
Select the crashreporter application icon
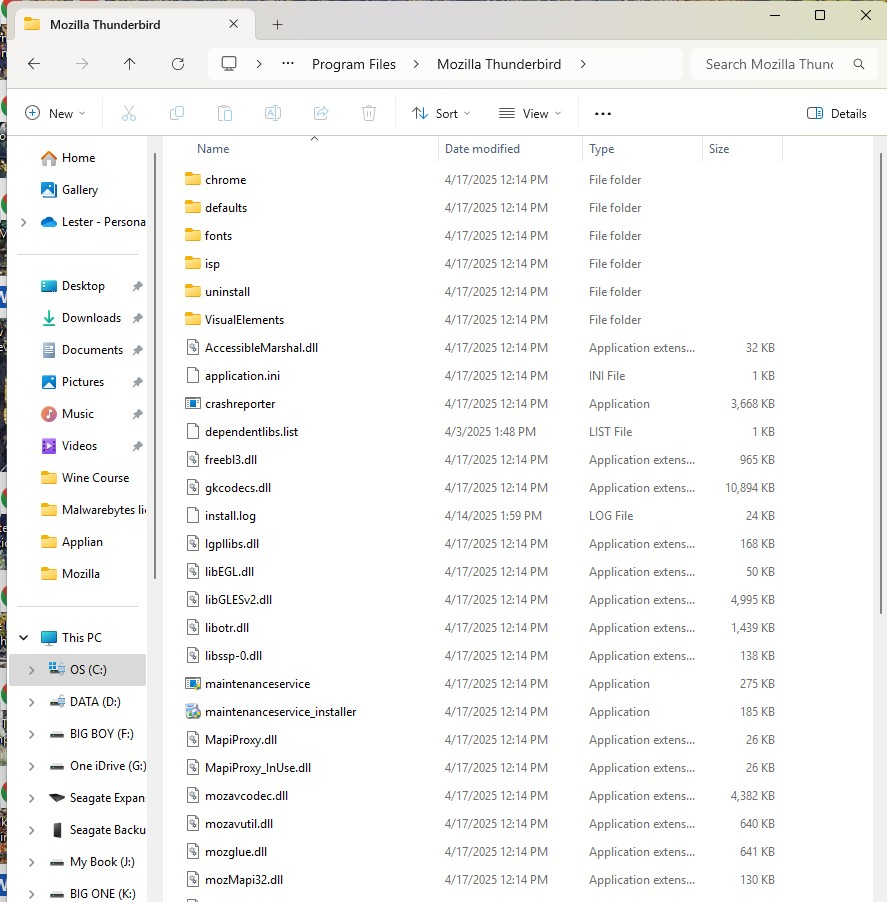(193, 404)
